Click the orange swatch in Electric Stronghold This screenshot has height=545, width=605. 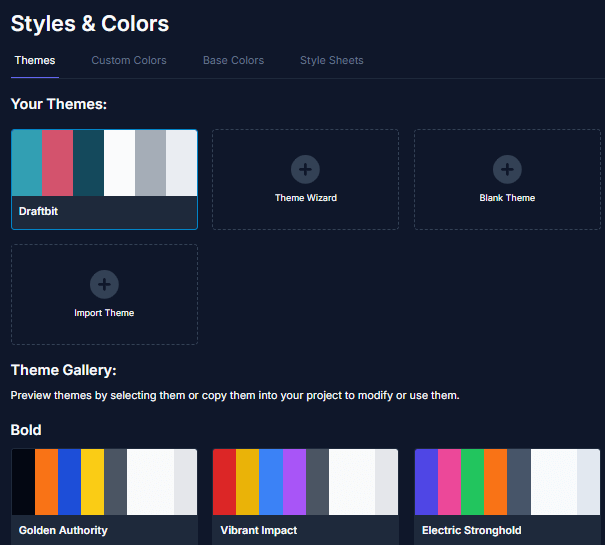point(496,482)
